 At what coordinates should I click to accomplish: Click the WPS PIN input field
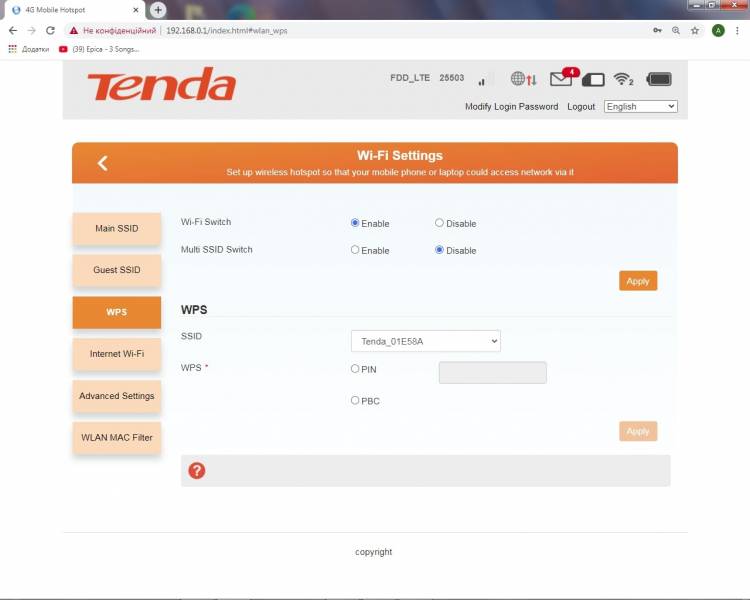click(492, 373)
